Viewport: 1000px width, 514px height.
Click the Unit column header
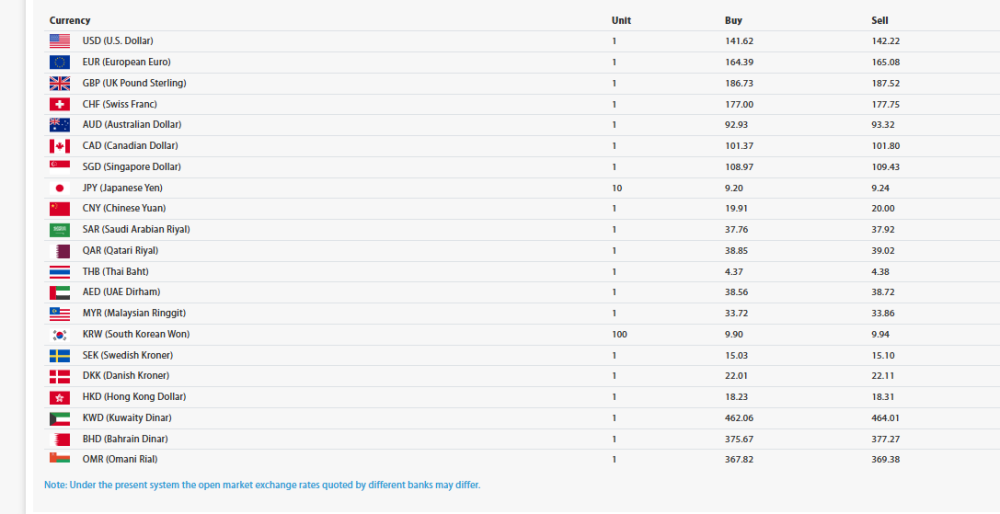click(x=621, y=20)
